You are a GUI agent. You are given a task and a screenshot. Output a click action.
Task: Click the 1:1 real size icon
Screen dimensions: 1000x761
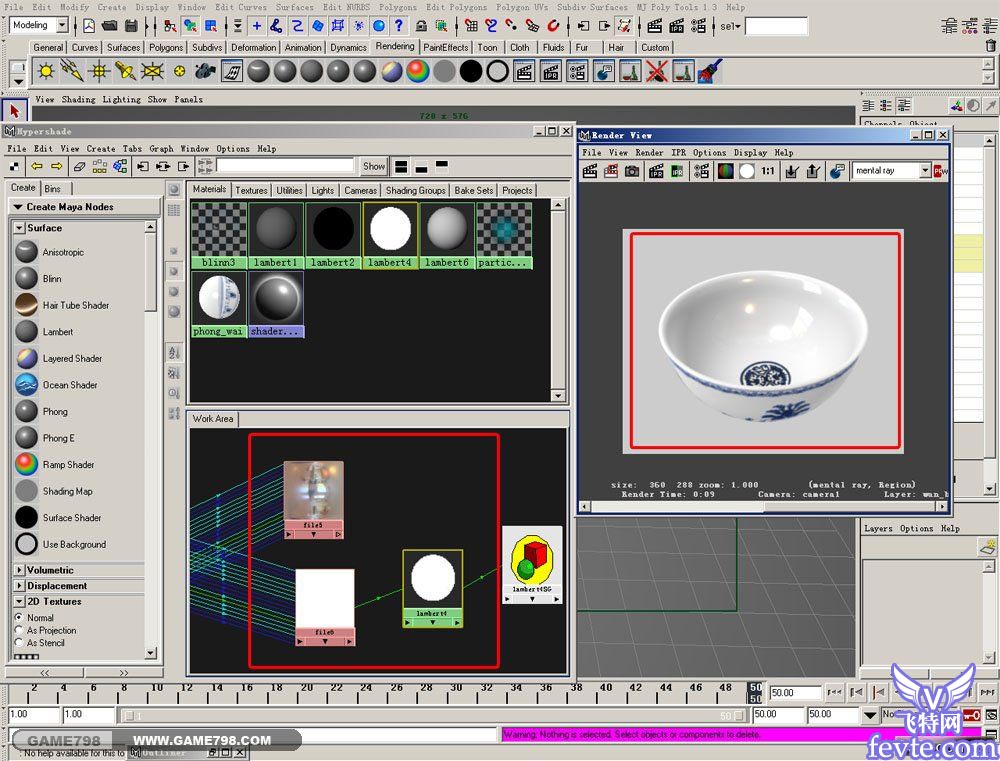[767, 171]
